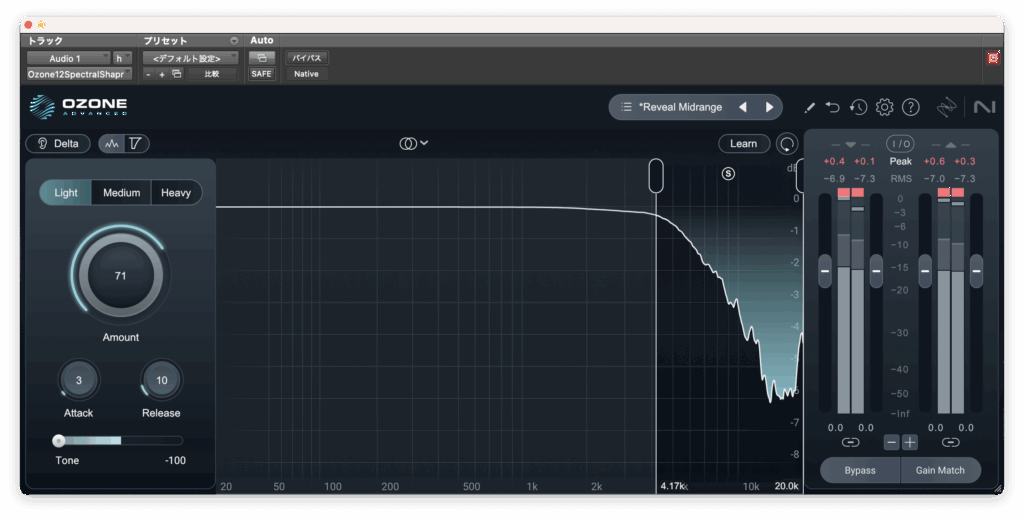The height and width of the screenshot is (518, 1024).
Task: Click the help question mark icon
Action: (x=910, y=107)
